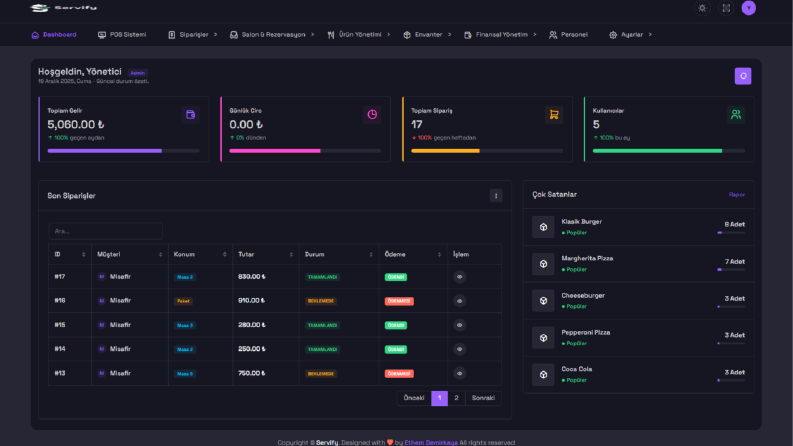793x446 pixels.
Task: Click the Paket badge in order #16
Action: coord(183,301)
